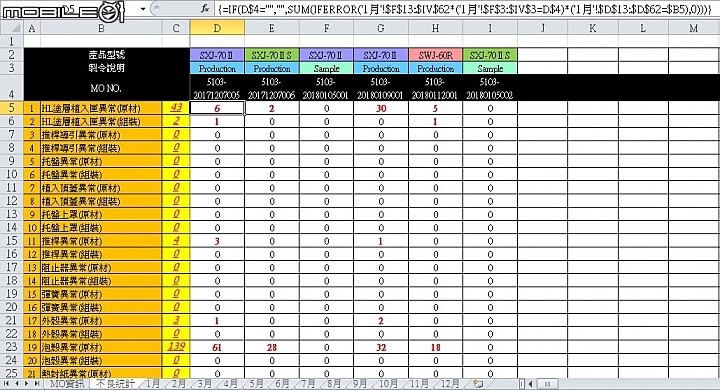Click the MO NO. label cell
Image resolution: width=720 pixels, height=390 pixels.
[x=106, y=88]
